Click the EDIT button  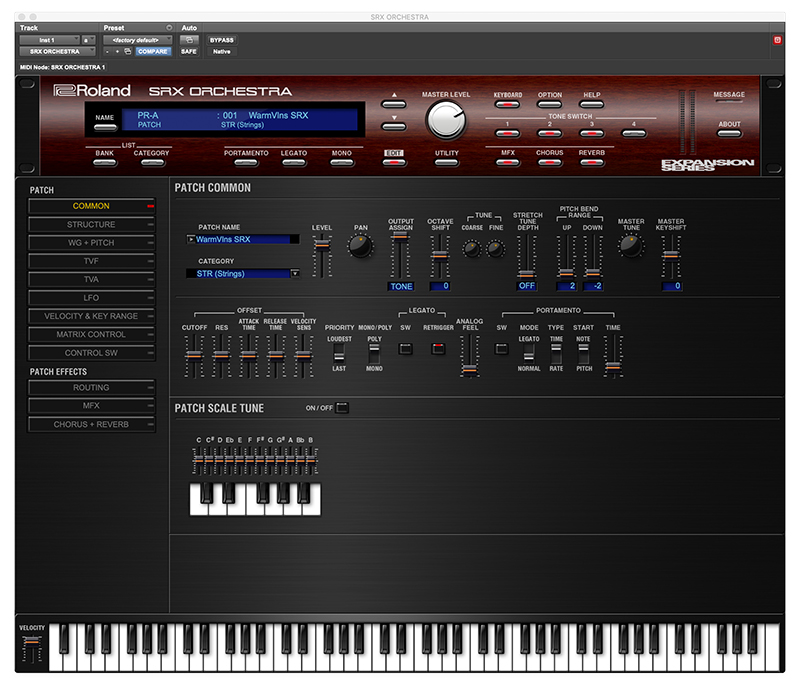click(x=394, y=162)
